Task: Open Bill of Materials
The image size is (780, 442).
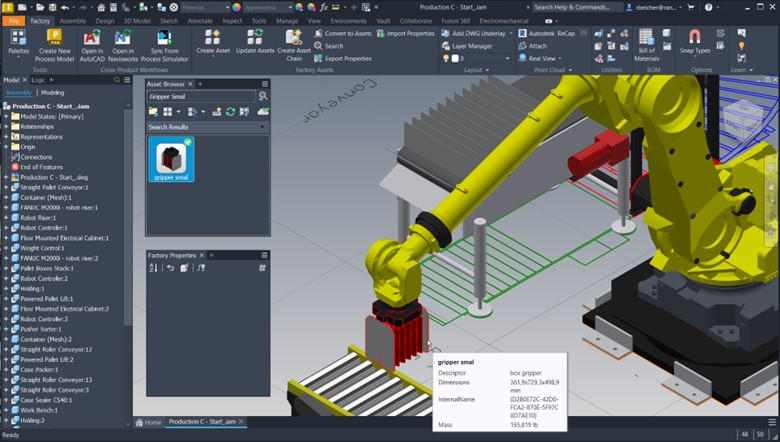Action: [x=646, y=45]
